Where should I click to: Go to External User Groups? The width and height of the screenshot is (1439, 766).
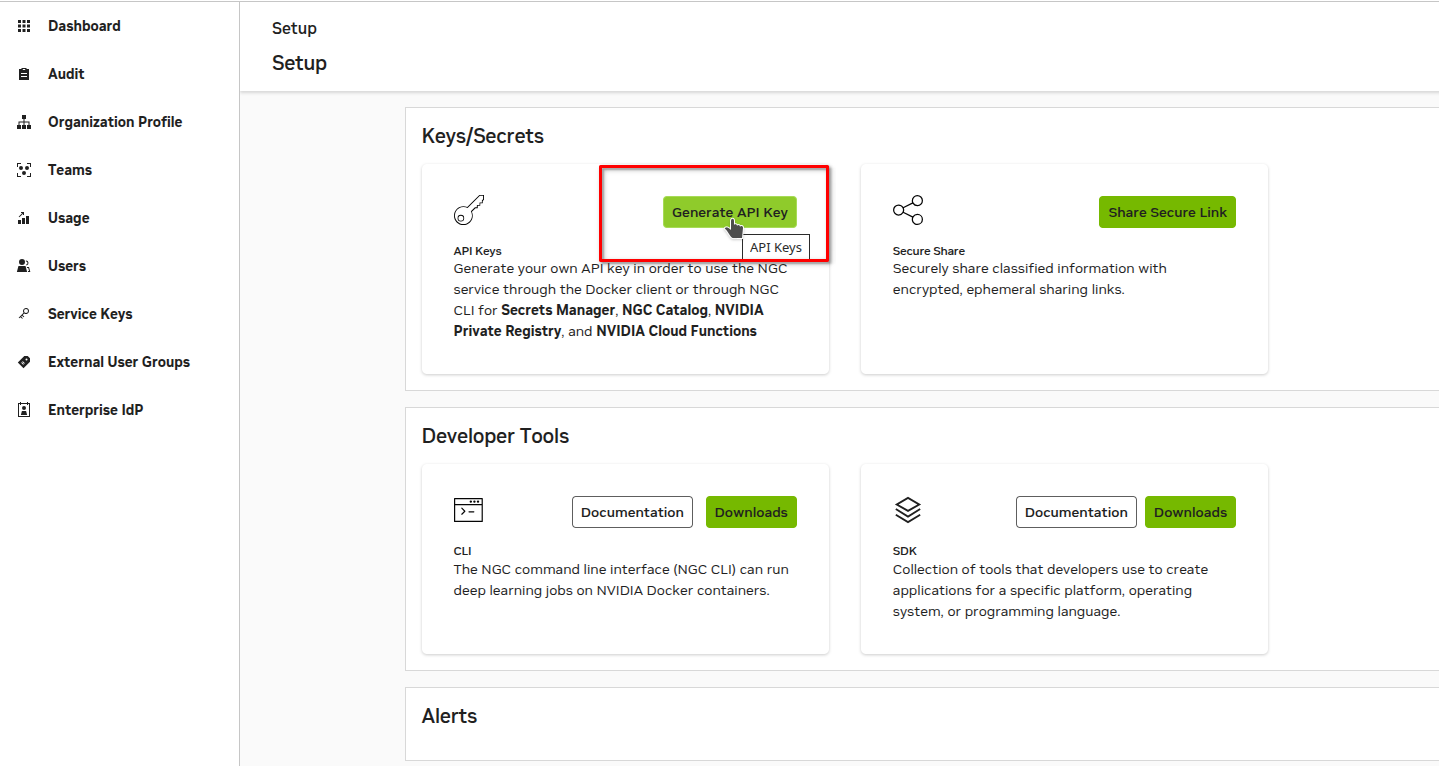pos(119,362)
